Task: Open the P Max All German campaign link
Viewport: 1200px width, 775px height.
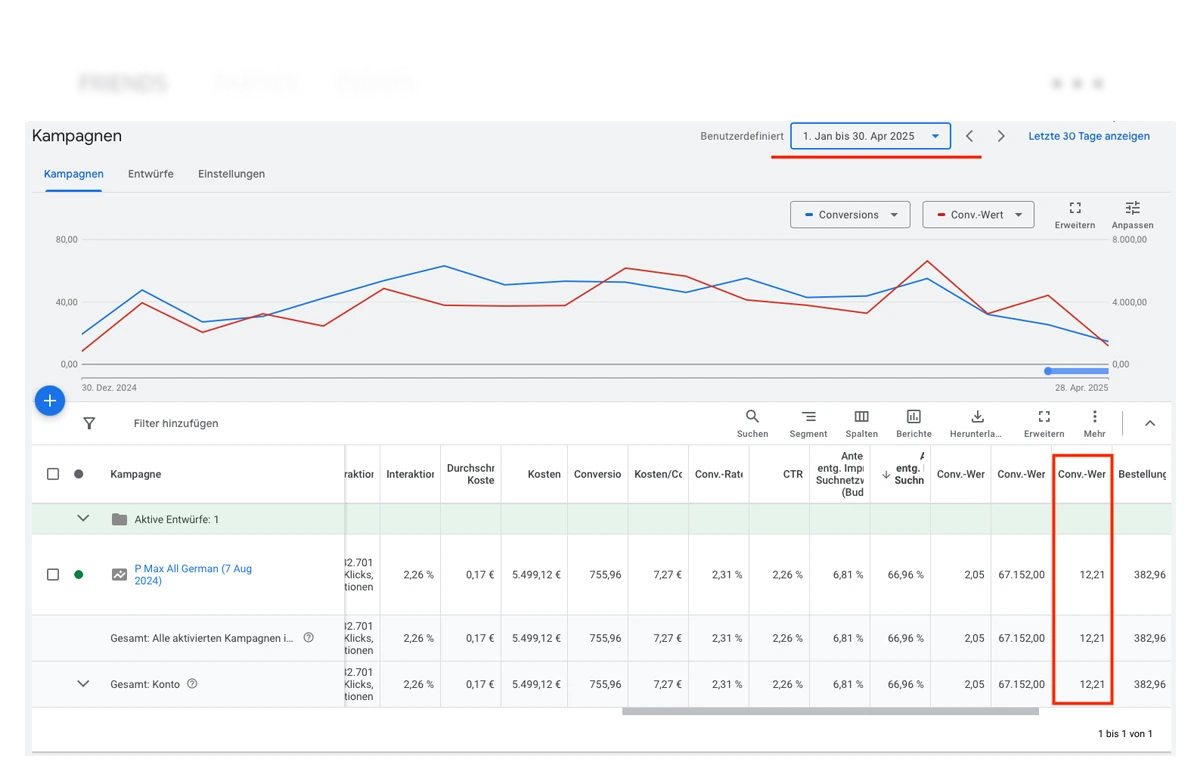Action: point(193,575)
